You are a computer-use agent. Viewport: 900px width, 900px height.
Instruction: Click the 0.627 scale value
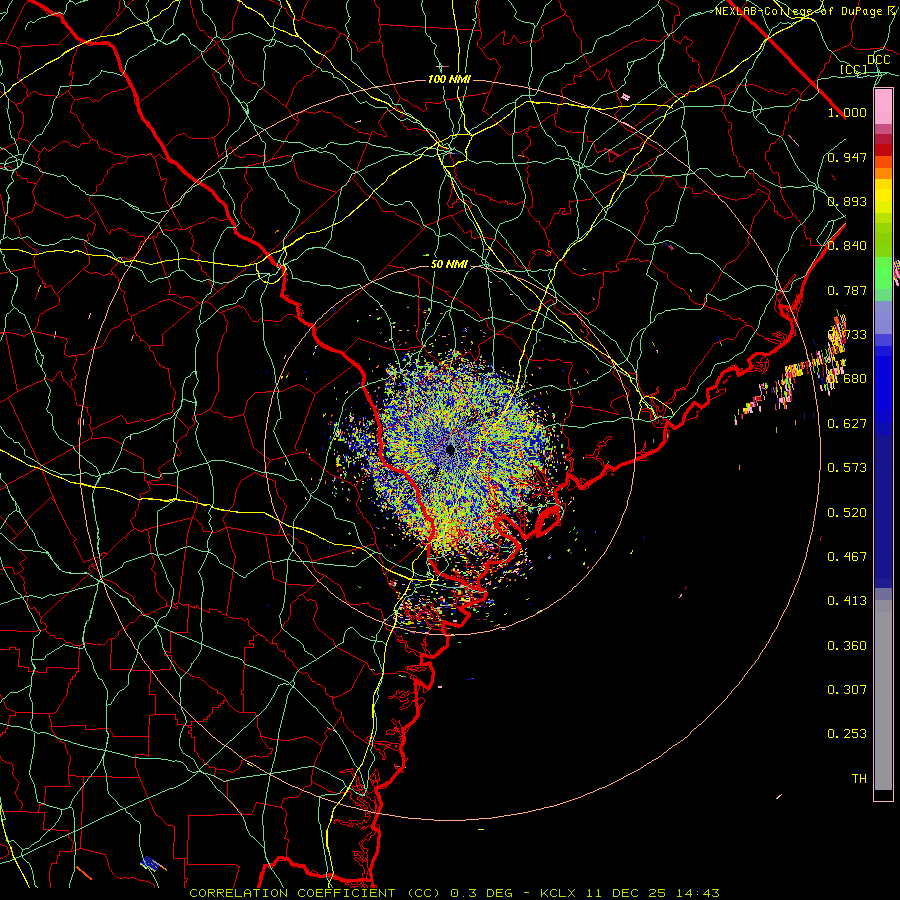tap(847, 424)
